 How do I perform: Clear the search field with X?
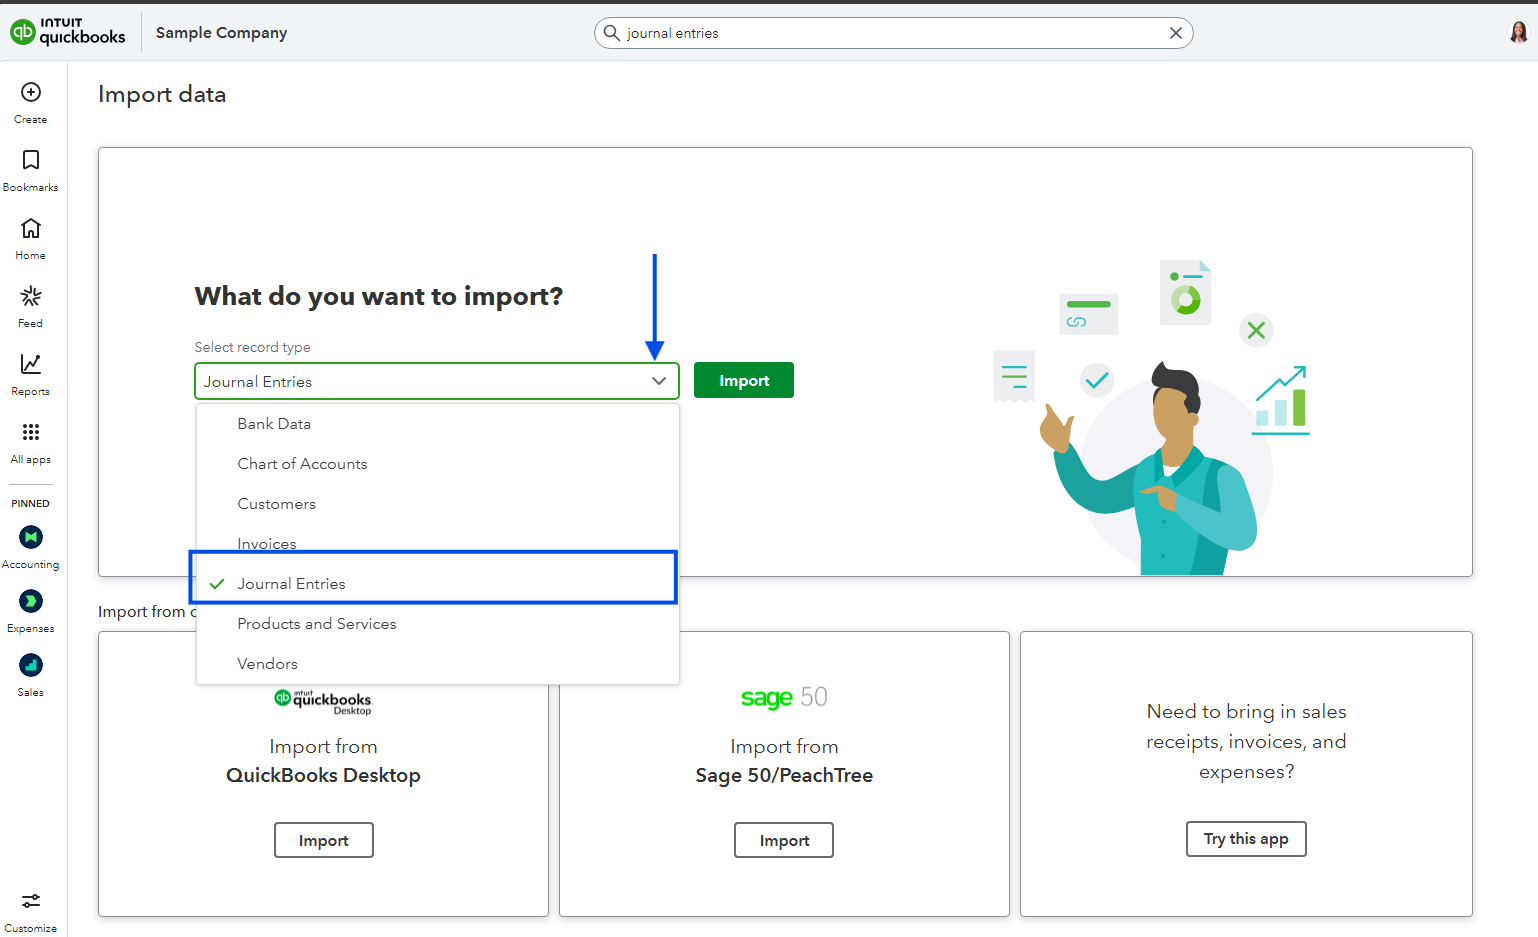1176,33
